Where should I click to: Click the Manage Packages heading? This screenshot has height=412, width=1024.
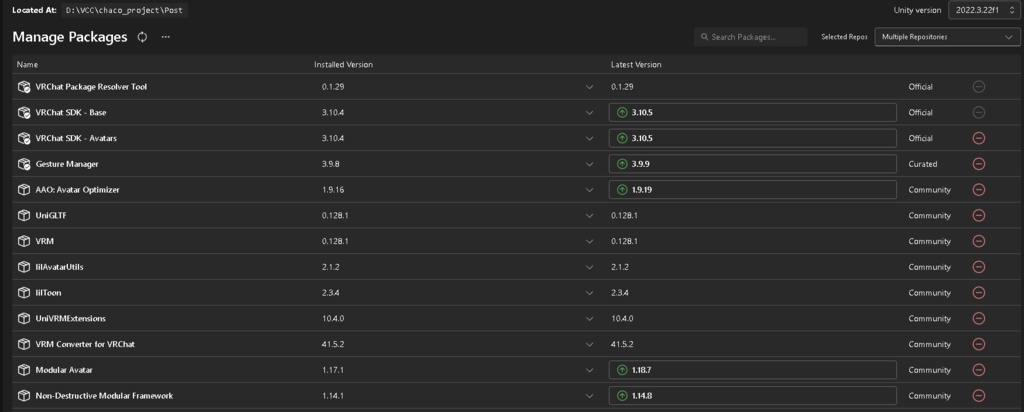(x=70, y=37)
